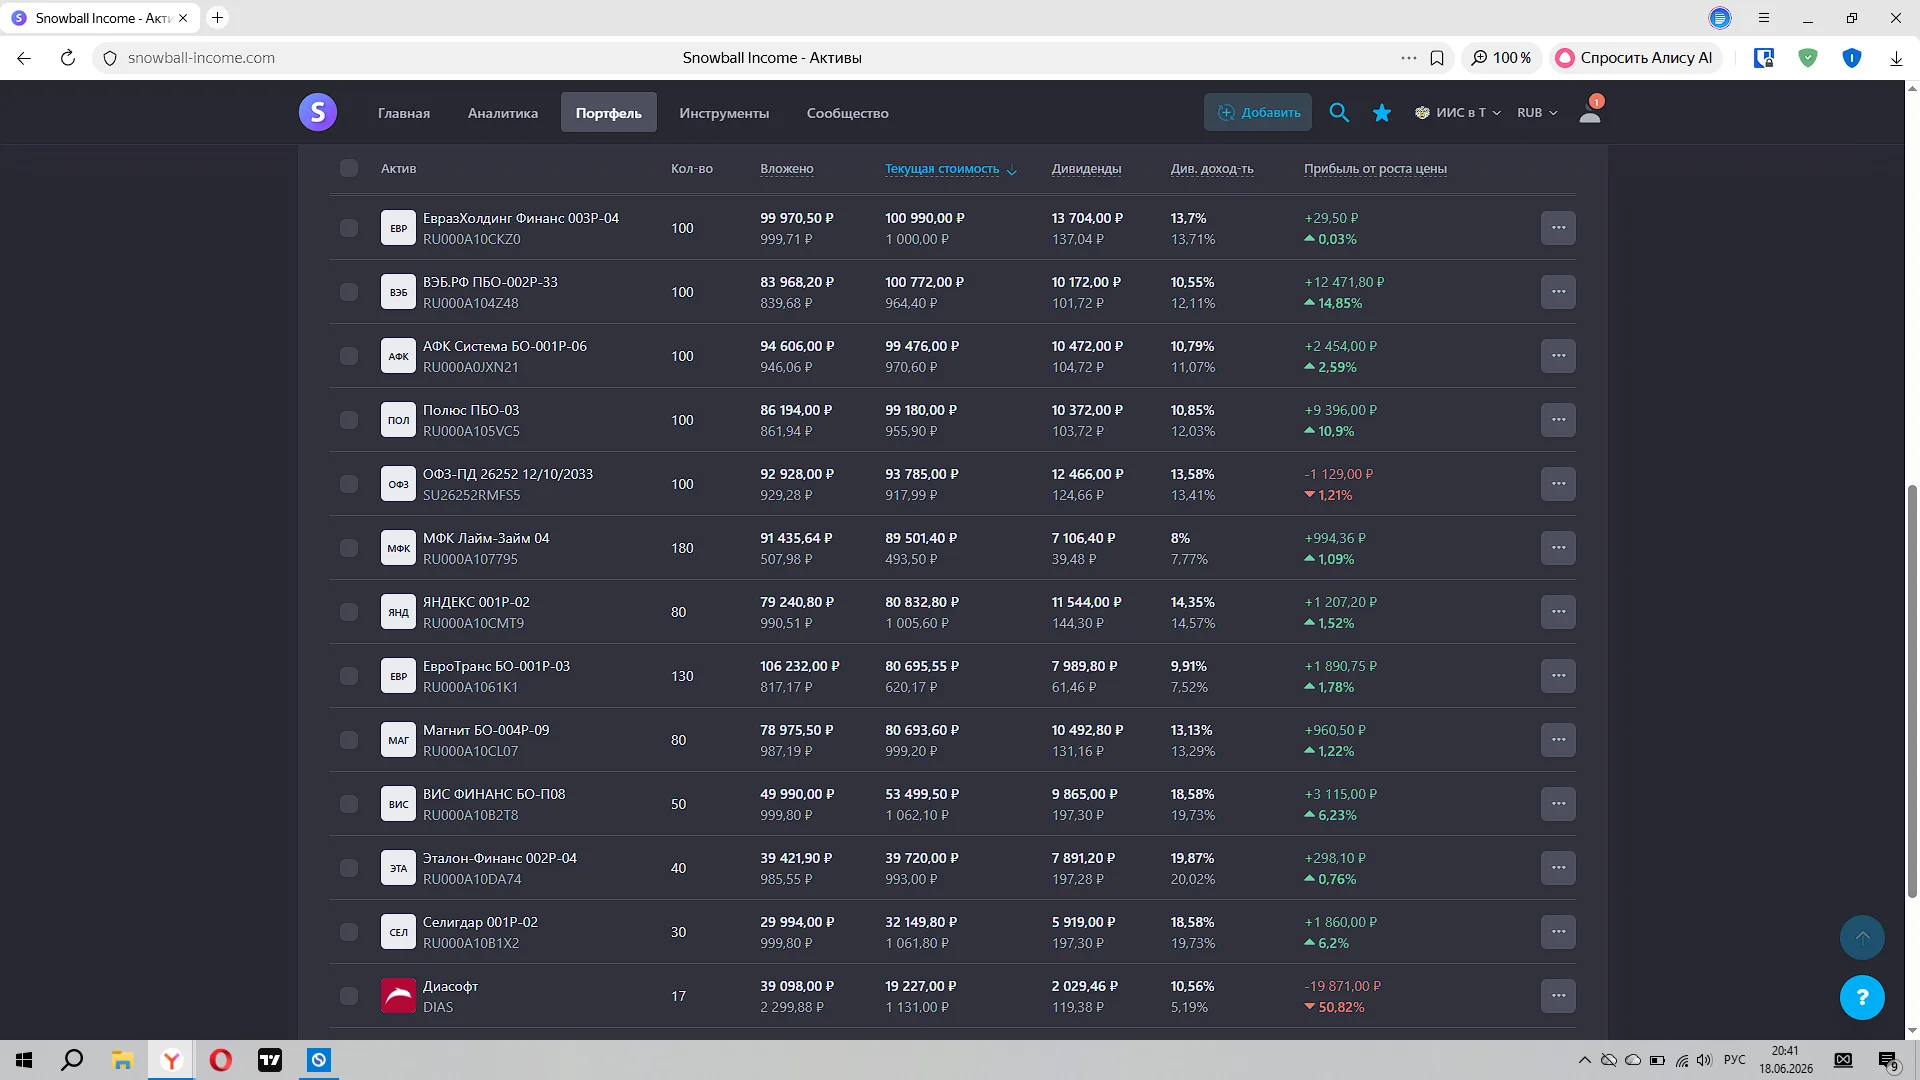1920x1080 pixels.
Task: Click the Snowball Income logo
Action: click(x=318, y=112)
